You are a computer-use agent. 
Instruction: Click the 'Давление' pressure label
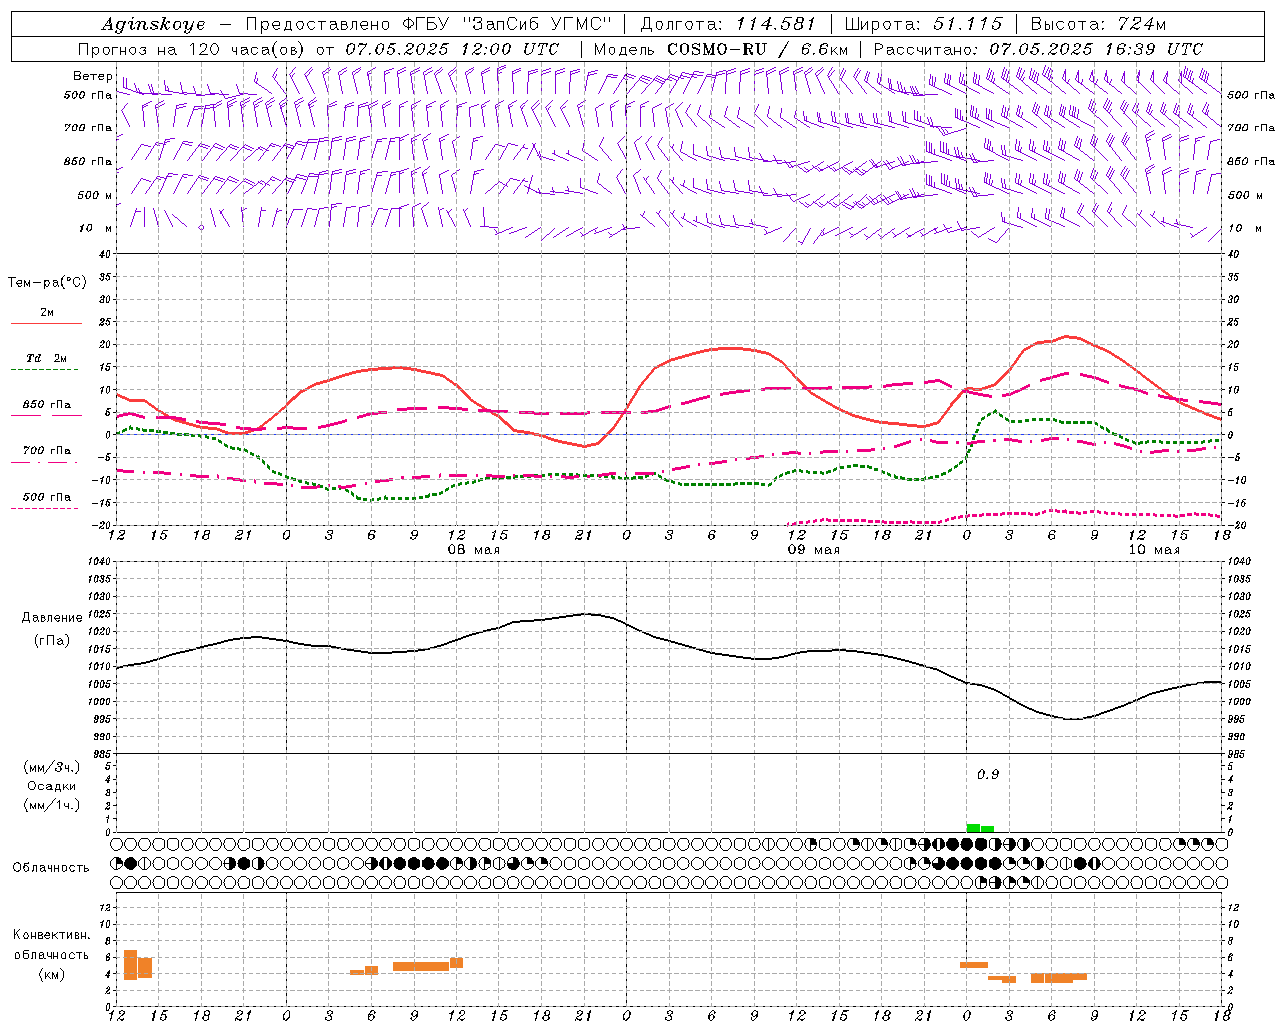[52, 618]
